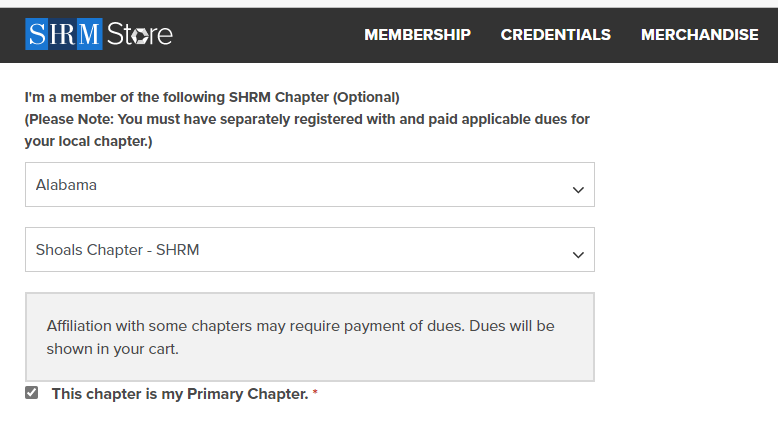Click the red required asterisk after Primary Chapter
Viewport: 778px width, 433px height.
point(315,392)
